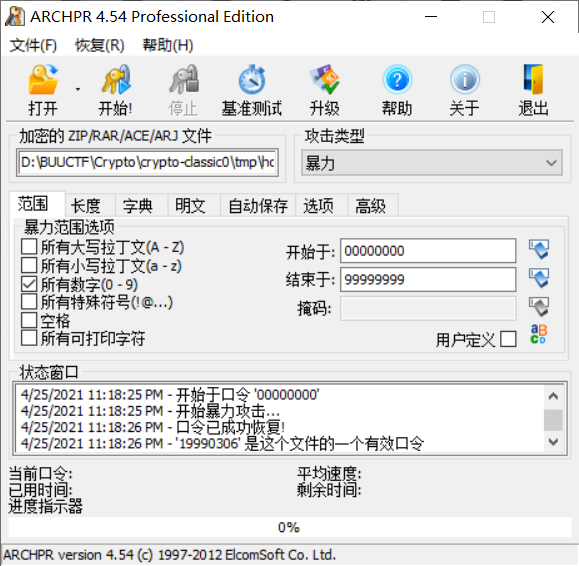Switch to the 高级 tab
Image resolution: width=579 pixels, height=566 pixels.
(x=373, y=206)
